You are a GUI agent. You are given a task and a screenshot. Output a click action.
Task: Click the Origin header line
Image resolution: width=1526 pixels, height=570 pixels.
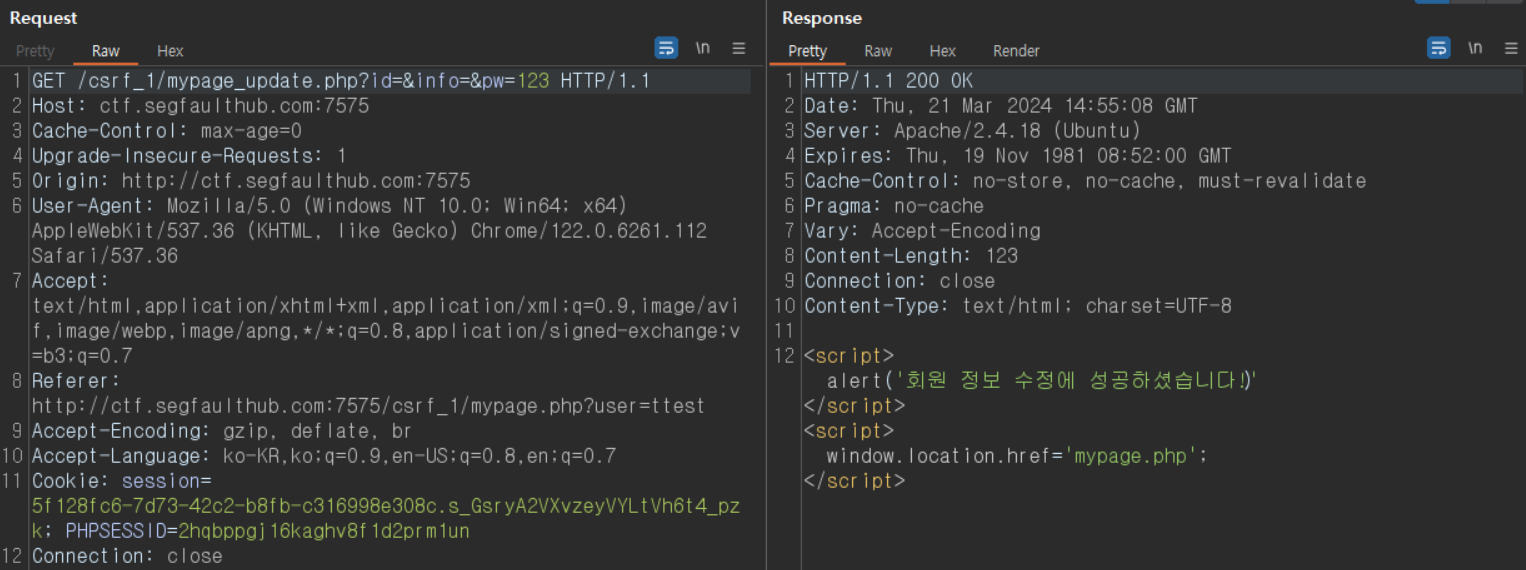[x=251, y=181]
